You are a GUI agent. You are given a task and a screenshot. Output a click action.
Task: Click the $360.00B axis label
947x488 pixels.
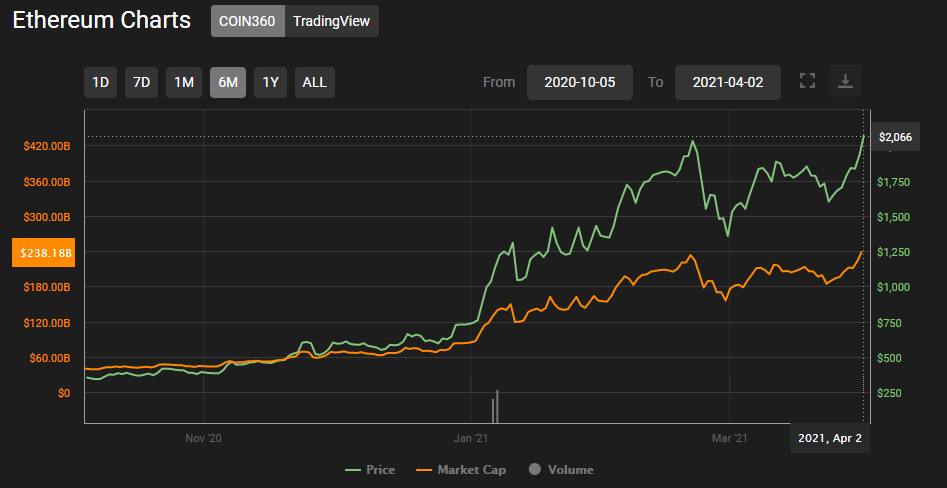(x=47, y=182)
